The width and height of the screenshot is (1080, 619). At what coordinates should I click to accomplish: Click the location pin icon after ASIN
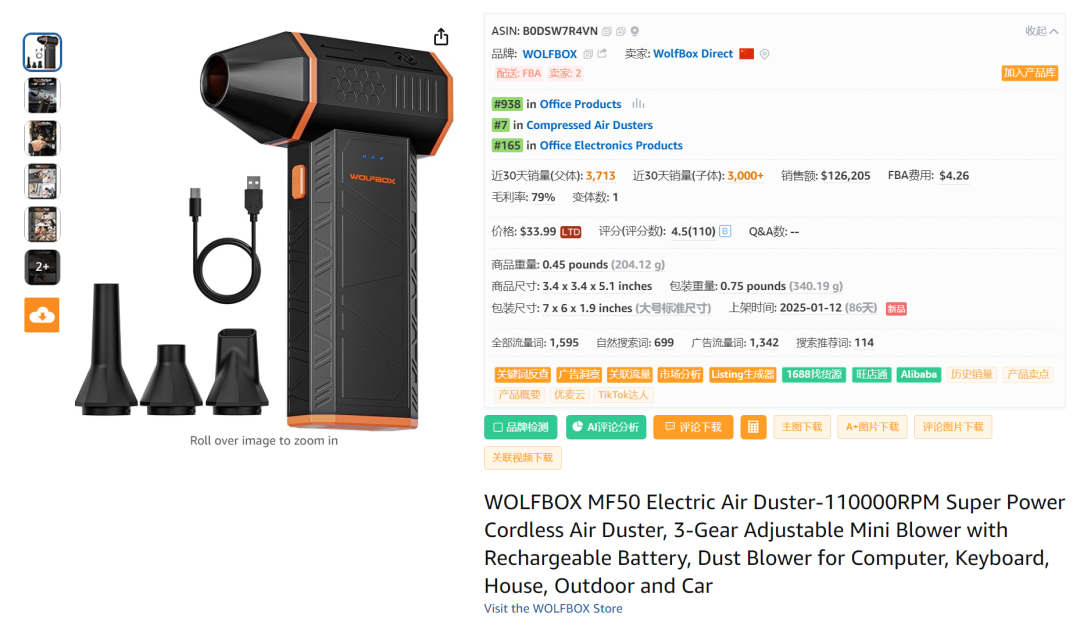(x=635, y=31)
